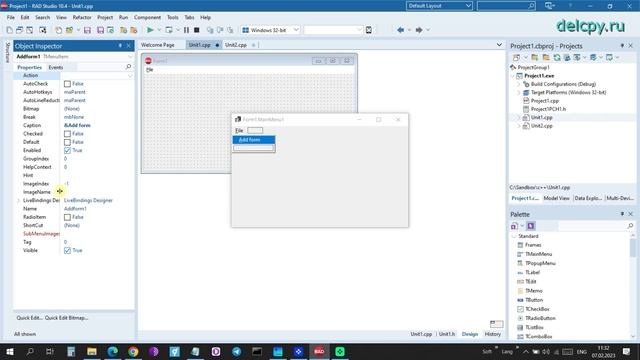Open the Component menu
This screenshot has width=640, height=360.
147,18
